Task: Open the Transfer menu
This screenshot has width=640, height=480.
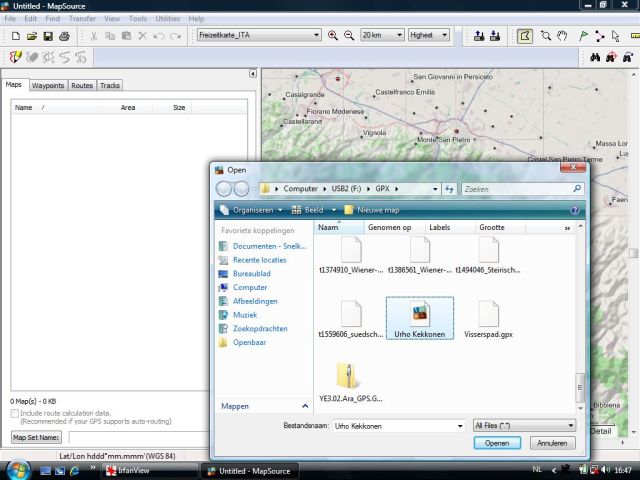Action: [81, 19]
